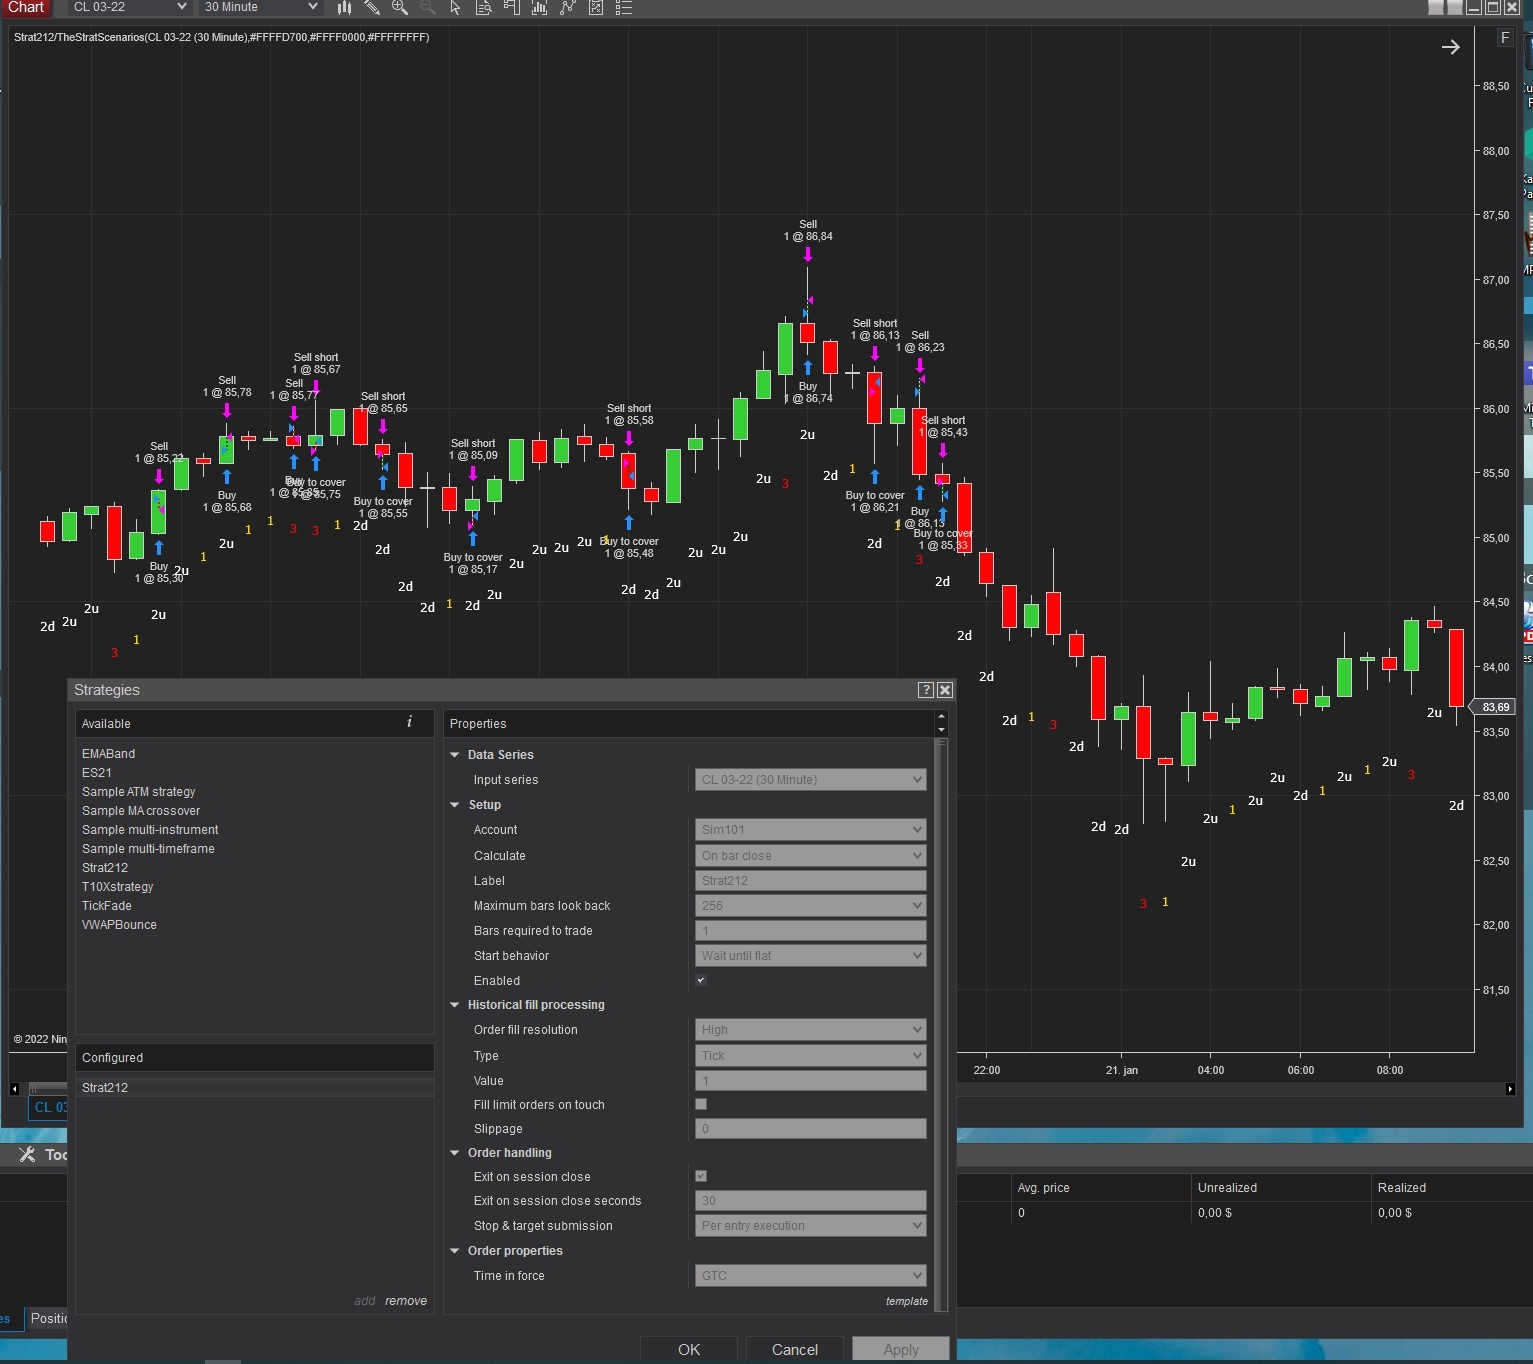Toggle the Enabled checkbox
1533x1364 pixels.
click(701, 980)
